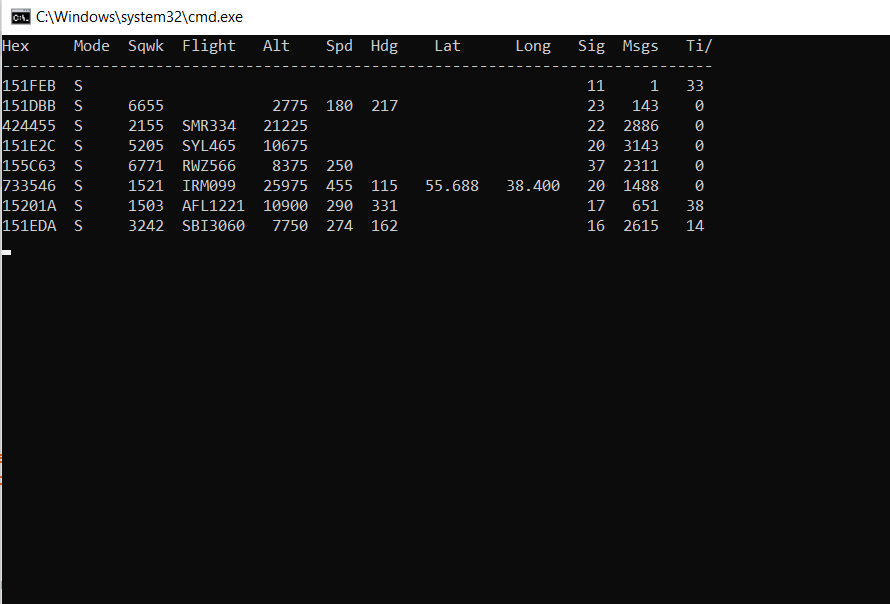Click squawk code 1521
Viewport: 890px width, 604px height.
click(x=146, y=186)
